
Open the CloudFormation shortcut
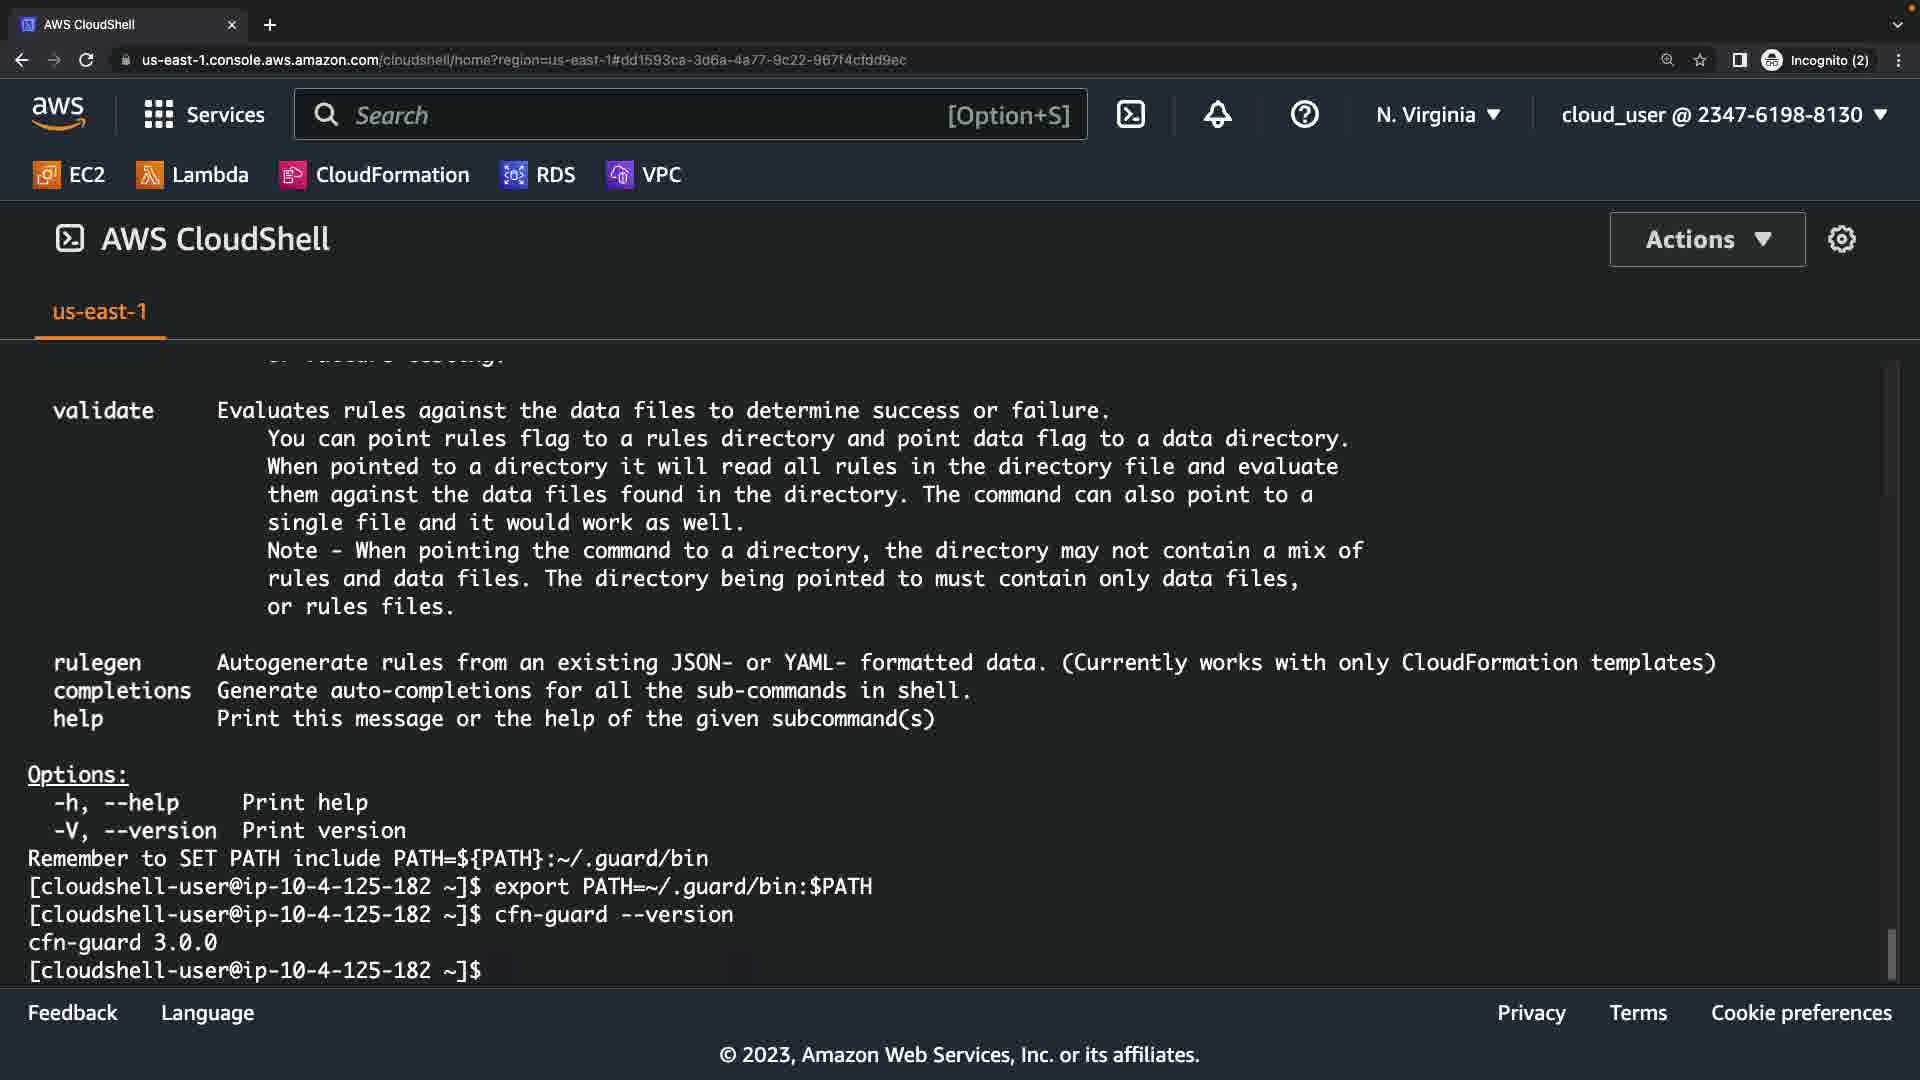coord(374,175)
